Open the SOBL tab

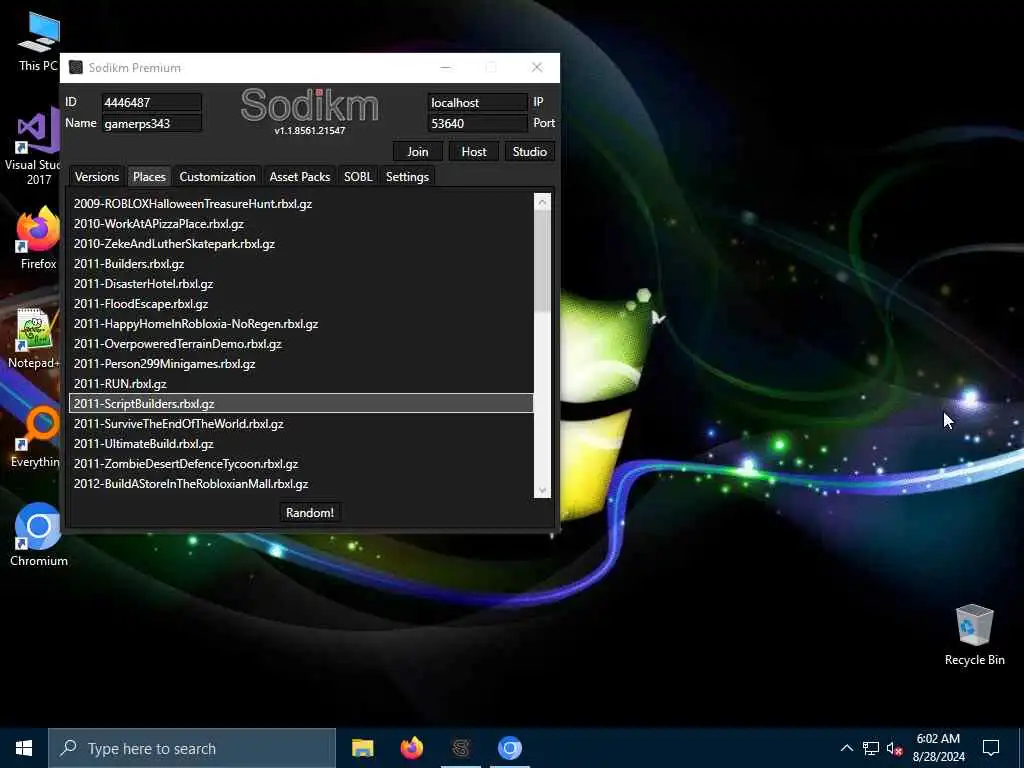coord(358,177)
